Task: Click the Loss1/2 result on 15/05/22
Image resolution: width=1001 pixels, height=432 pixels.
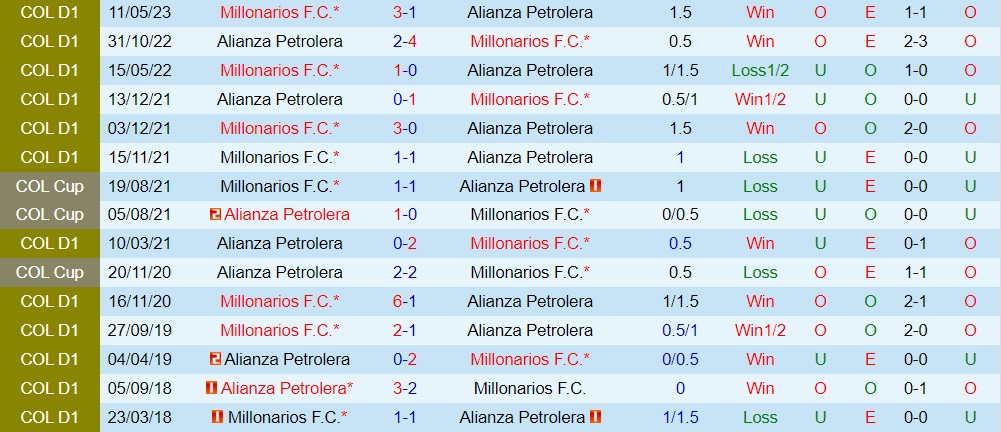Action: click(x=760, y=70)
